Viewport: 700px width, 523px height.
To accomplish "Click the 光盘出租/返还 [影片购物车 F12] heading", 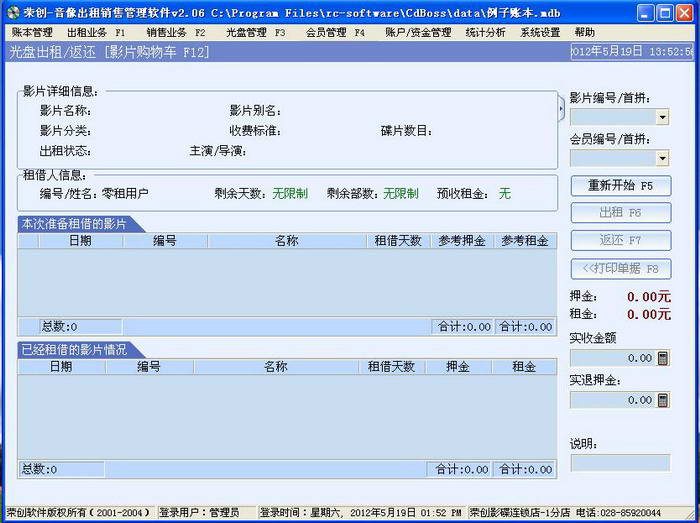I will (109, 52).
